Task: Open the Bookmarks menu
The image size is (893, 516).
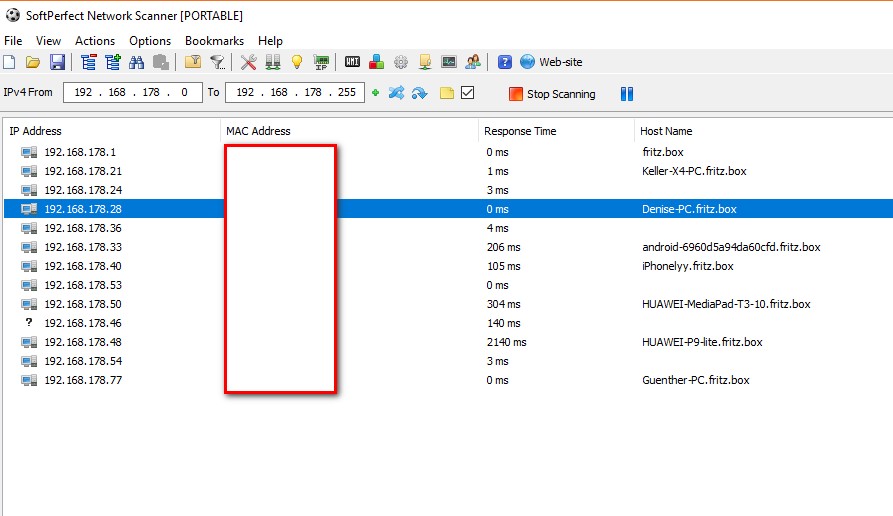Action: [214, 41]
